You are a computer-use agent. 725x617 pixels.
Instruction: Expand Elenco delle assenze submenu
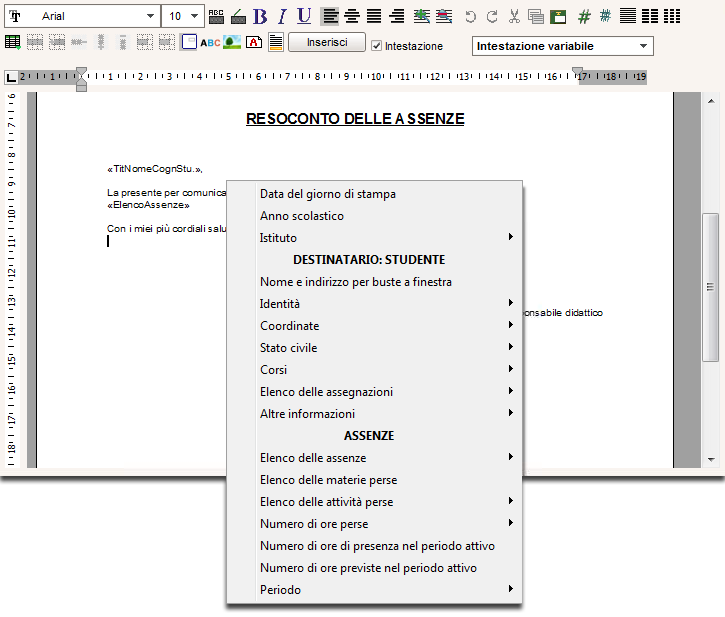point(375,458)
